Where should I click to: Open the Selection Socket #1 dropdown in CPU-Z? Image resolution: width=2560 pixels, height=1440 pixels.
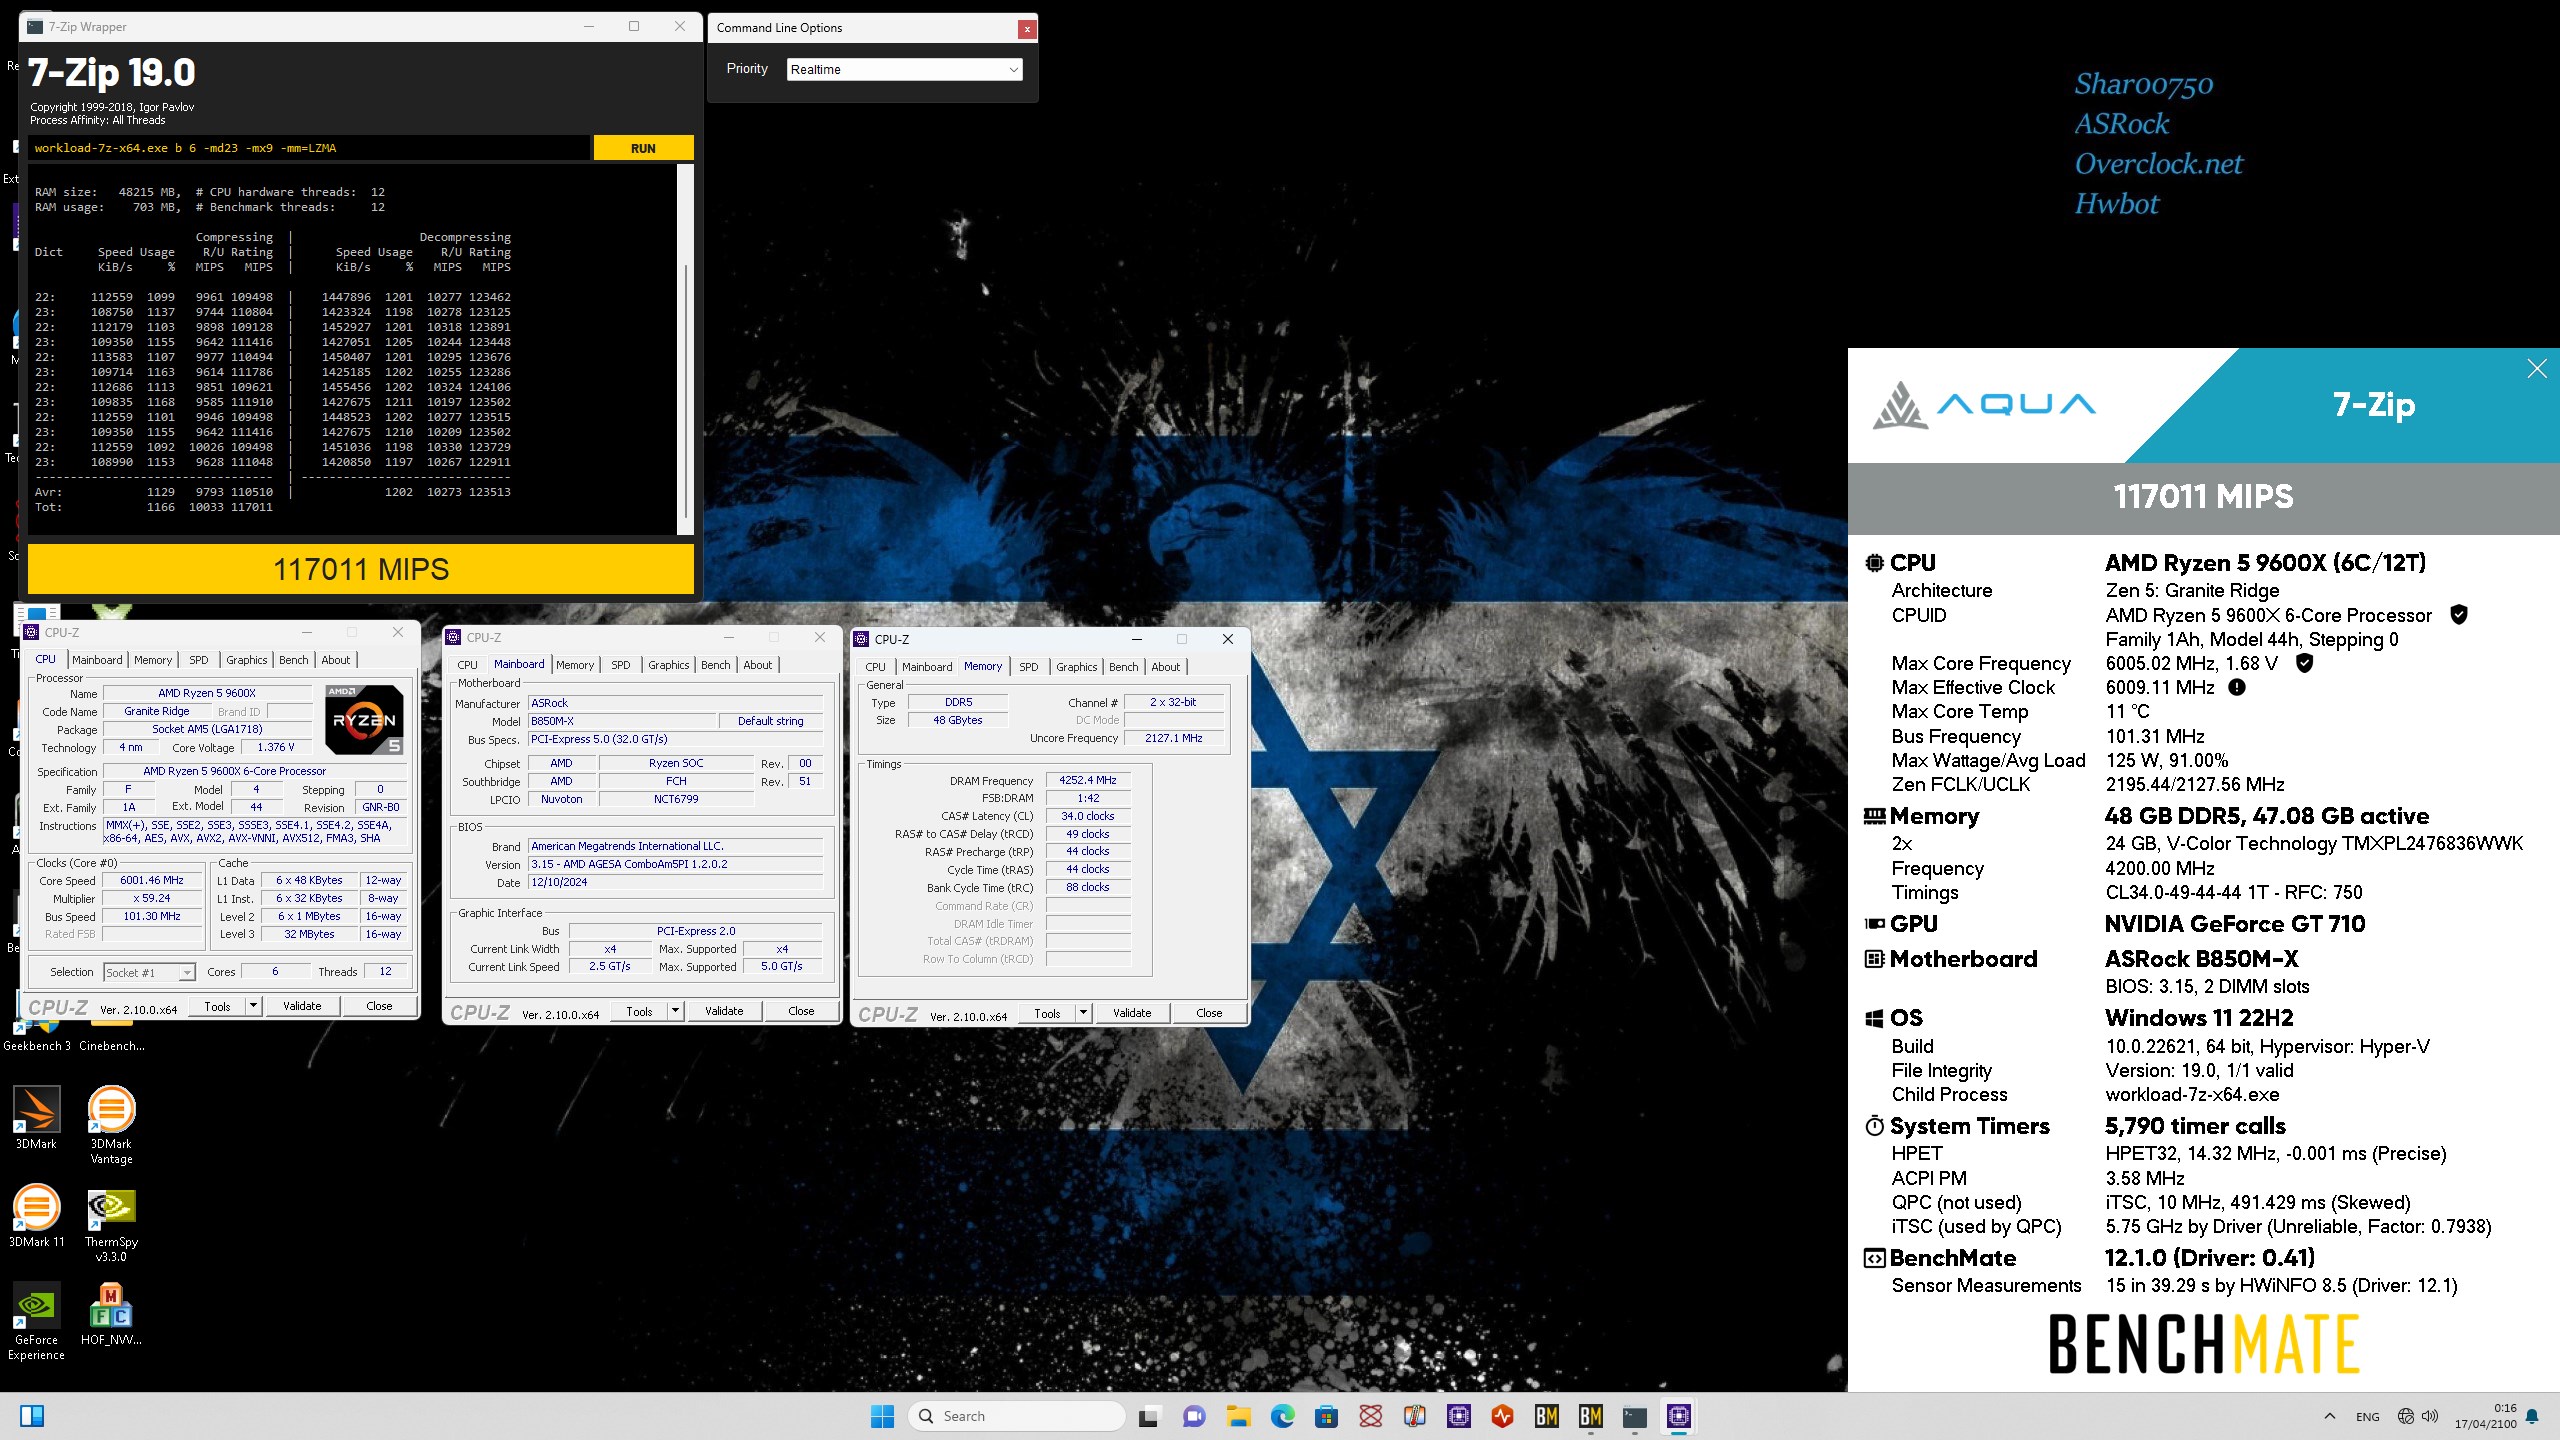(x=149, y=972)
